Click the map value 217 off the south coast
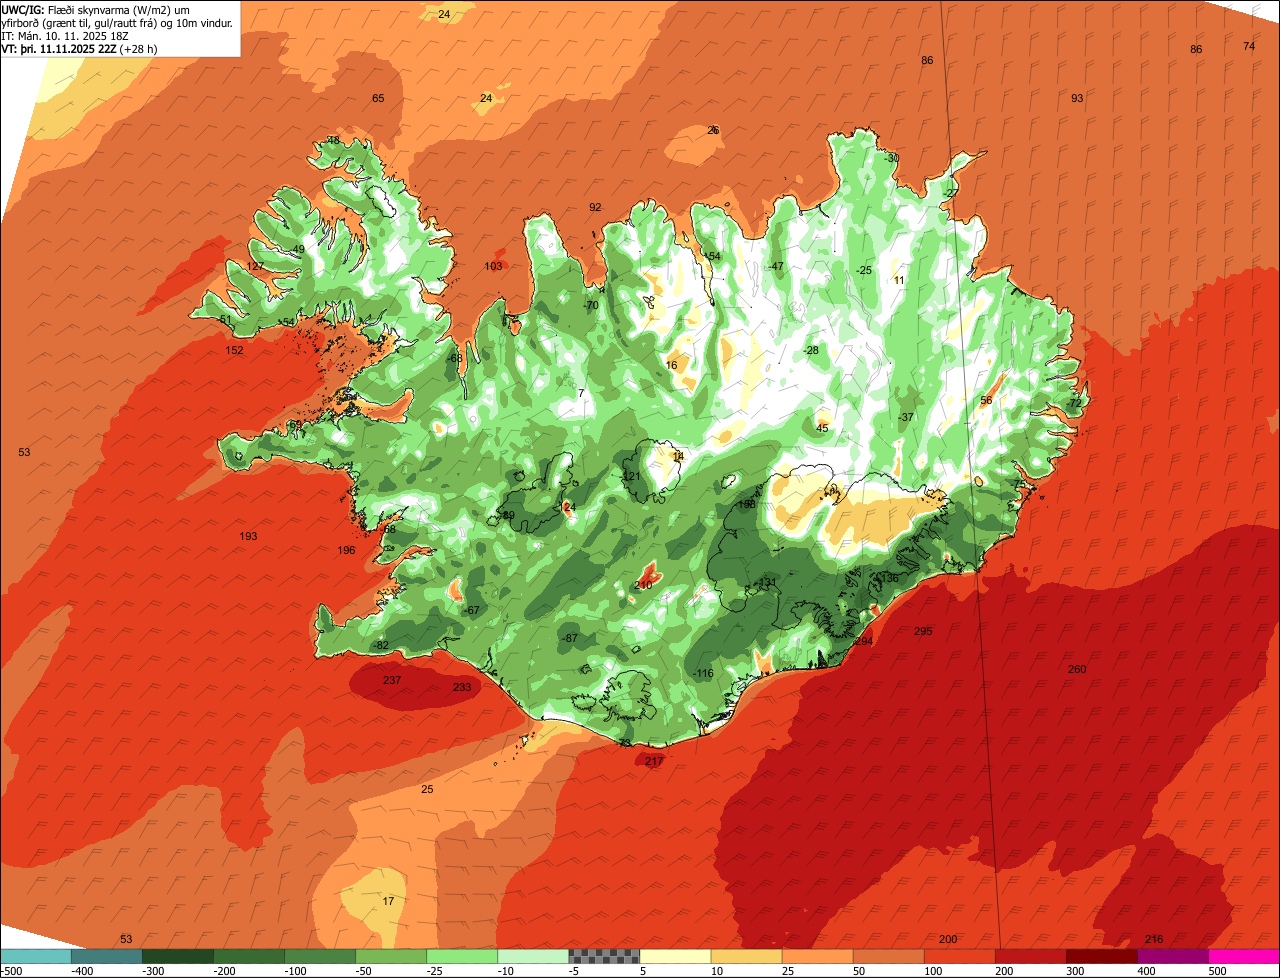This screenshot has height=978, width=1280. pos(654,761)
